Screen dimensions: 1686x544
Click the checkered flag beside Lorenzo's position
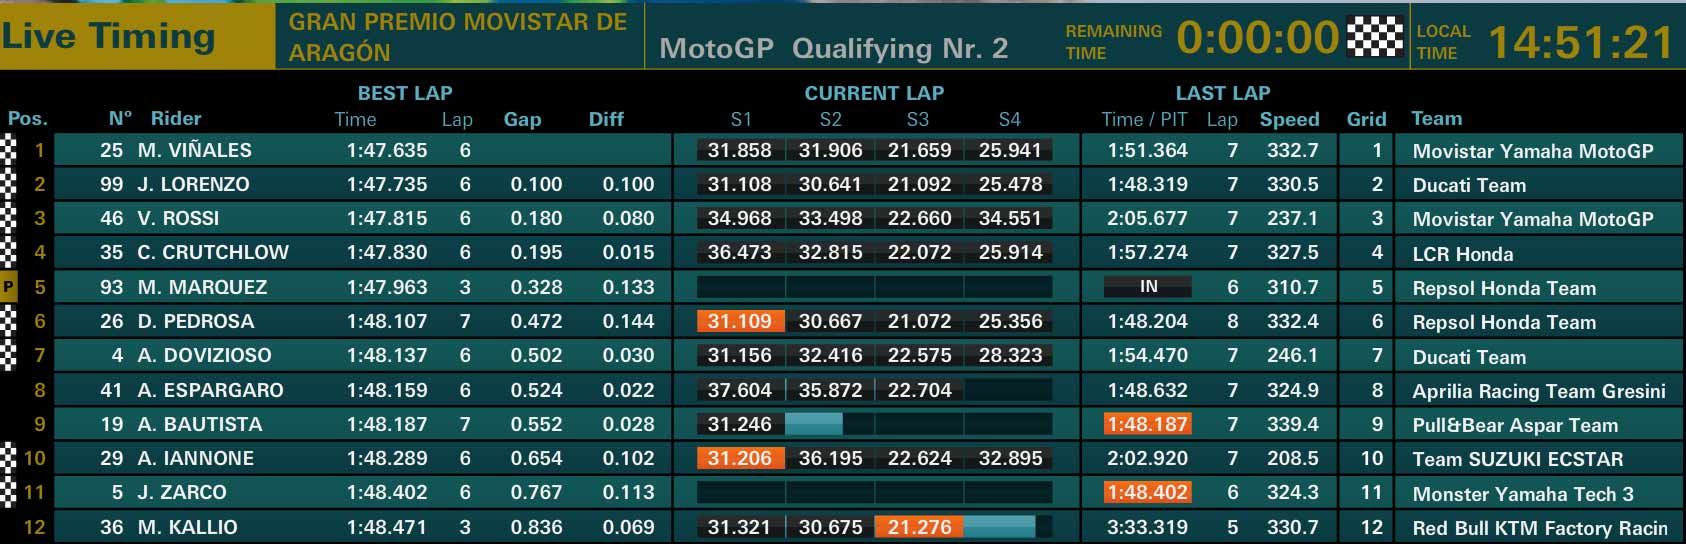[x=9, y=184]
